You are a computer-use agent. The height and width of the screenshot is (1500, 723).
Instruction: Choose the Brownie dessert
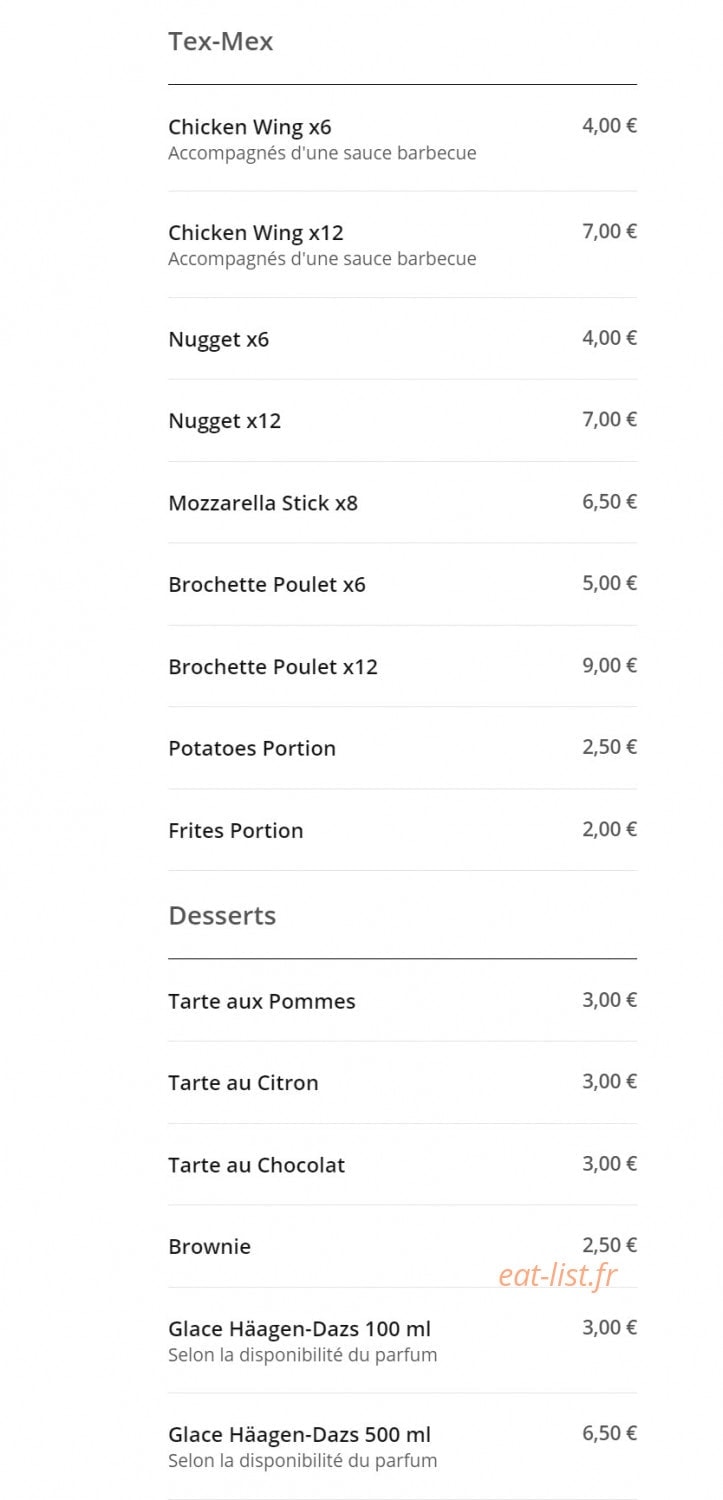click(402, 1247)
